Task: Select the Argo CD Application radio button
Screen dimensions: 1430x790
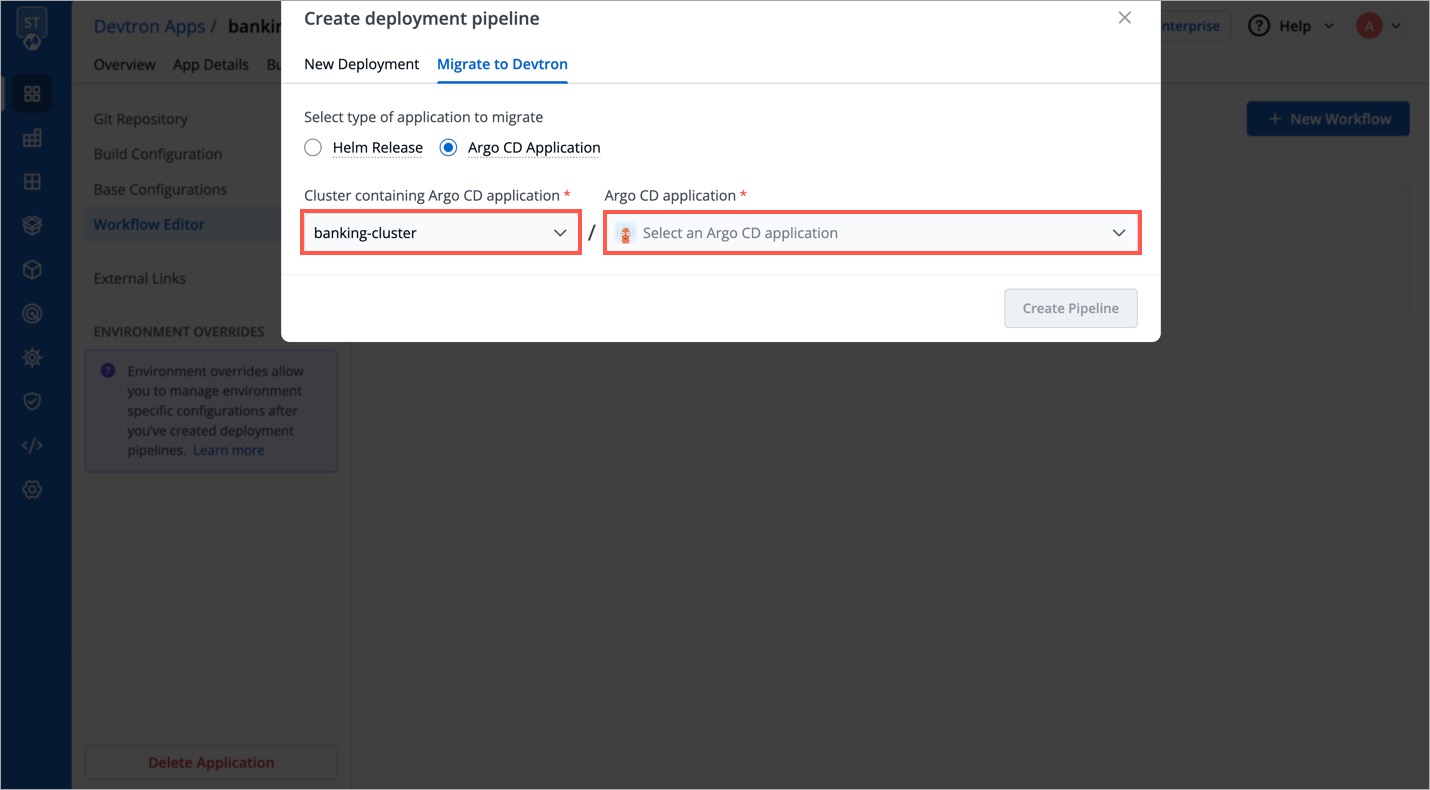Action: (x=448, y=147)
